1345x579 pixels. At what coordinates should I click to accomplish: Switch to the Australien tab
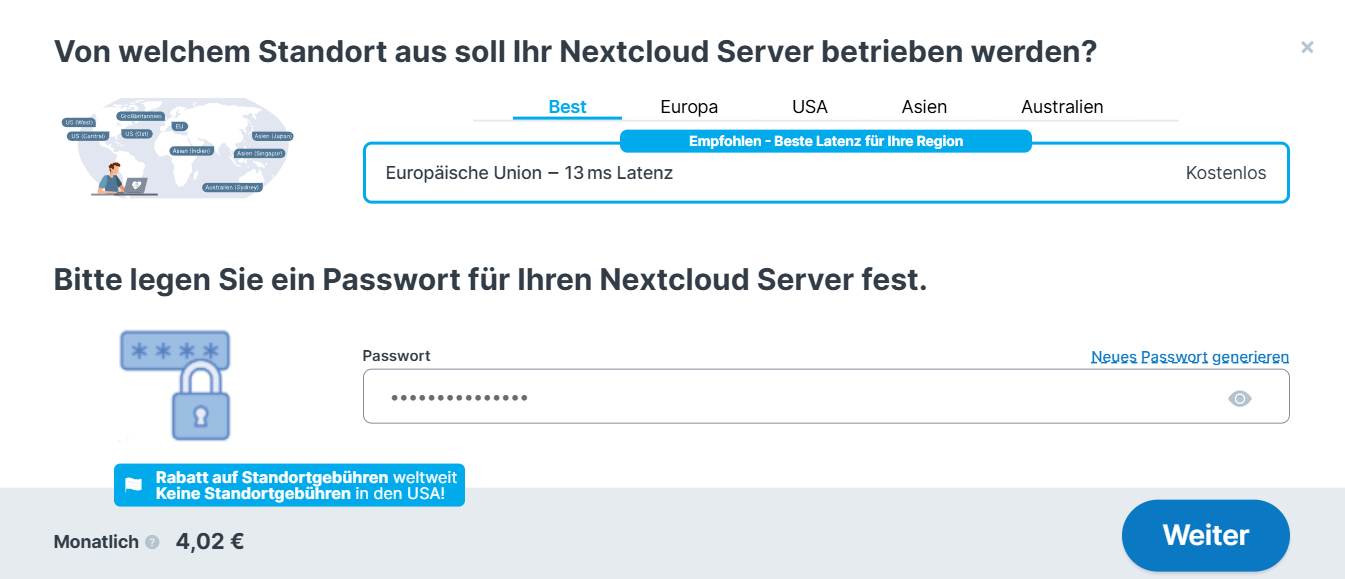(1062, 107)
